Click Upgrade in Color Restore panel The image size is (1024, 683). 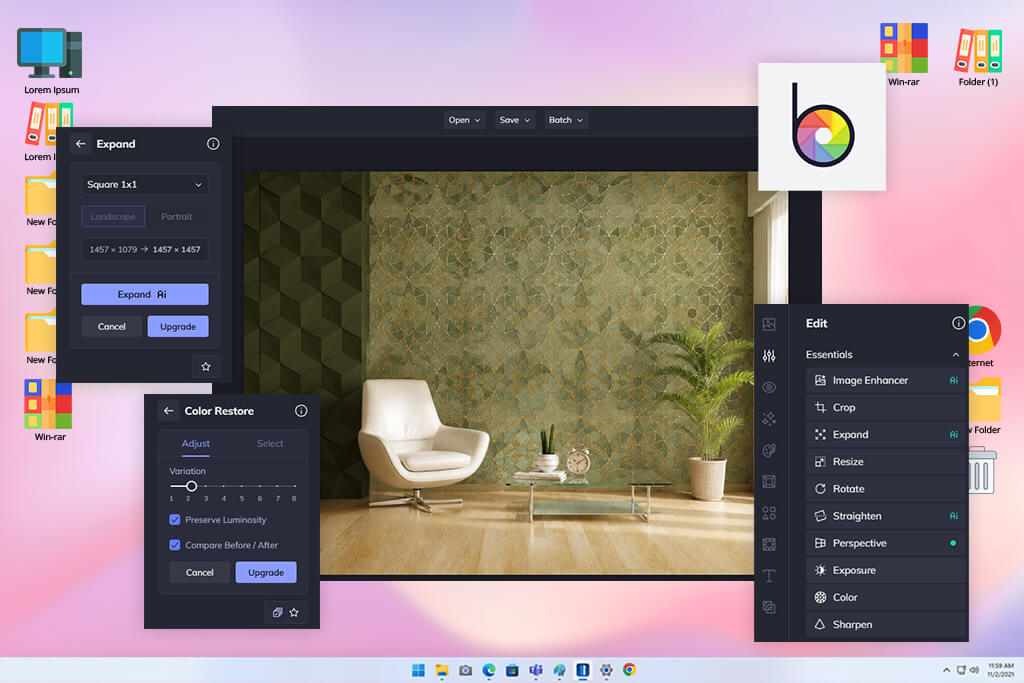266,573
